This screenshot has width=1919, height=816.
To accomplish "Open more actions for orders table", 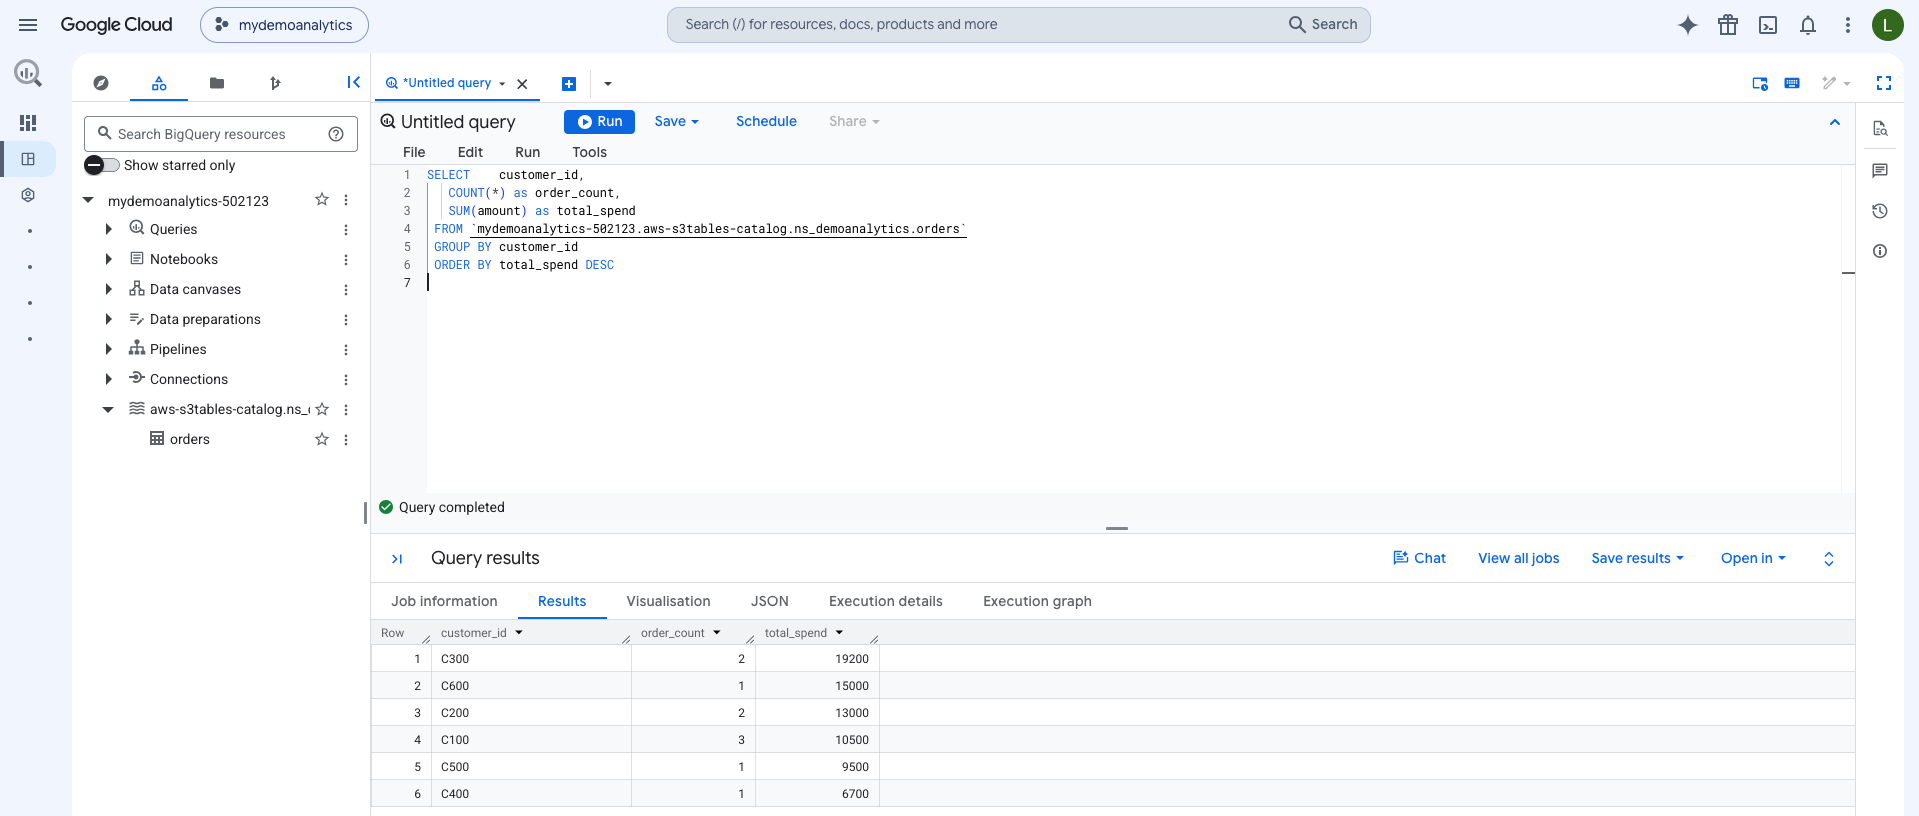I will [346, 439].
